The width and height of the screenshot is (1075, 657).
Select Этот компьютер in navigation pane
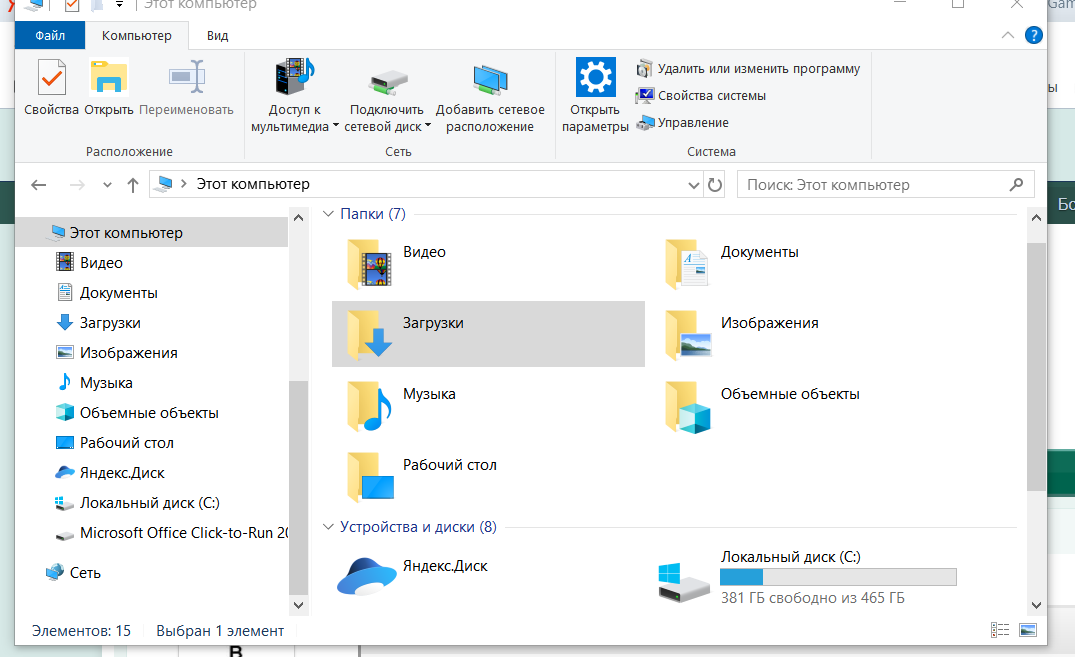click(152, 232)
